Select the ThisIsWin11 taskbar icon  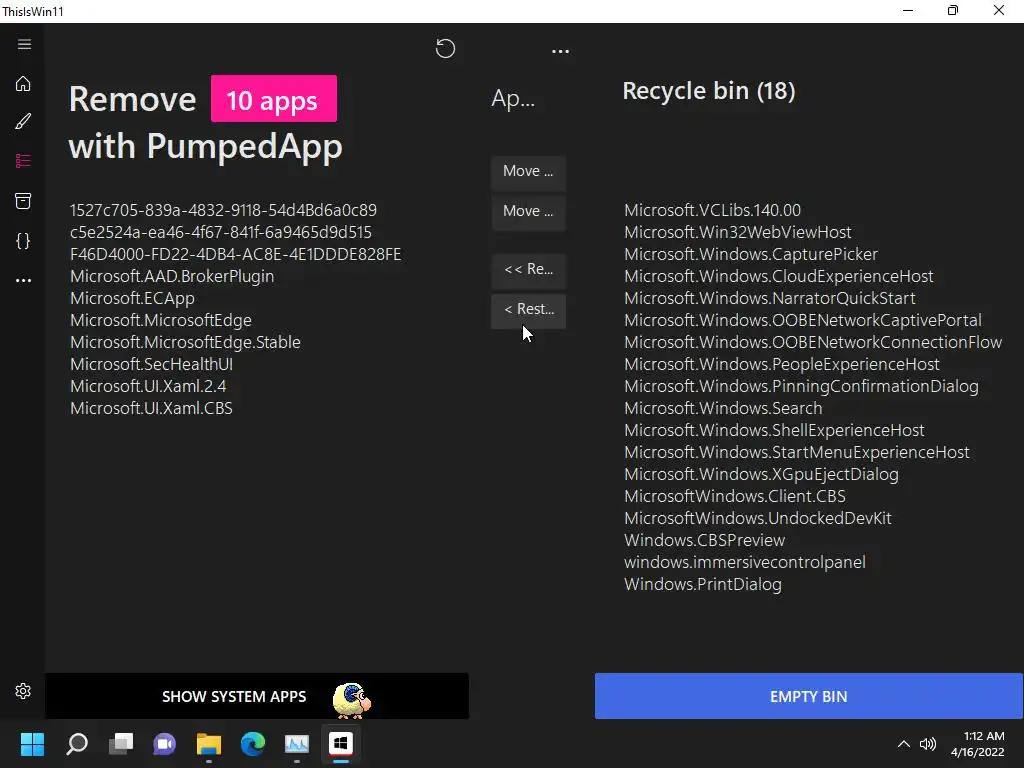click(x=341, y=743)
